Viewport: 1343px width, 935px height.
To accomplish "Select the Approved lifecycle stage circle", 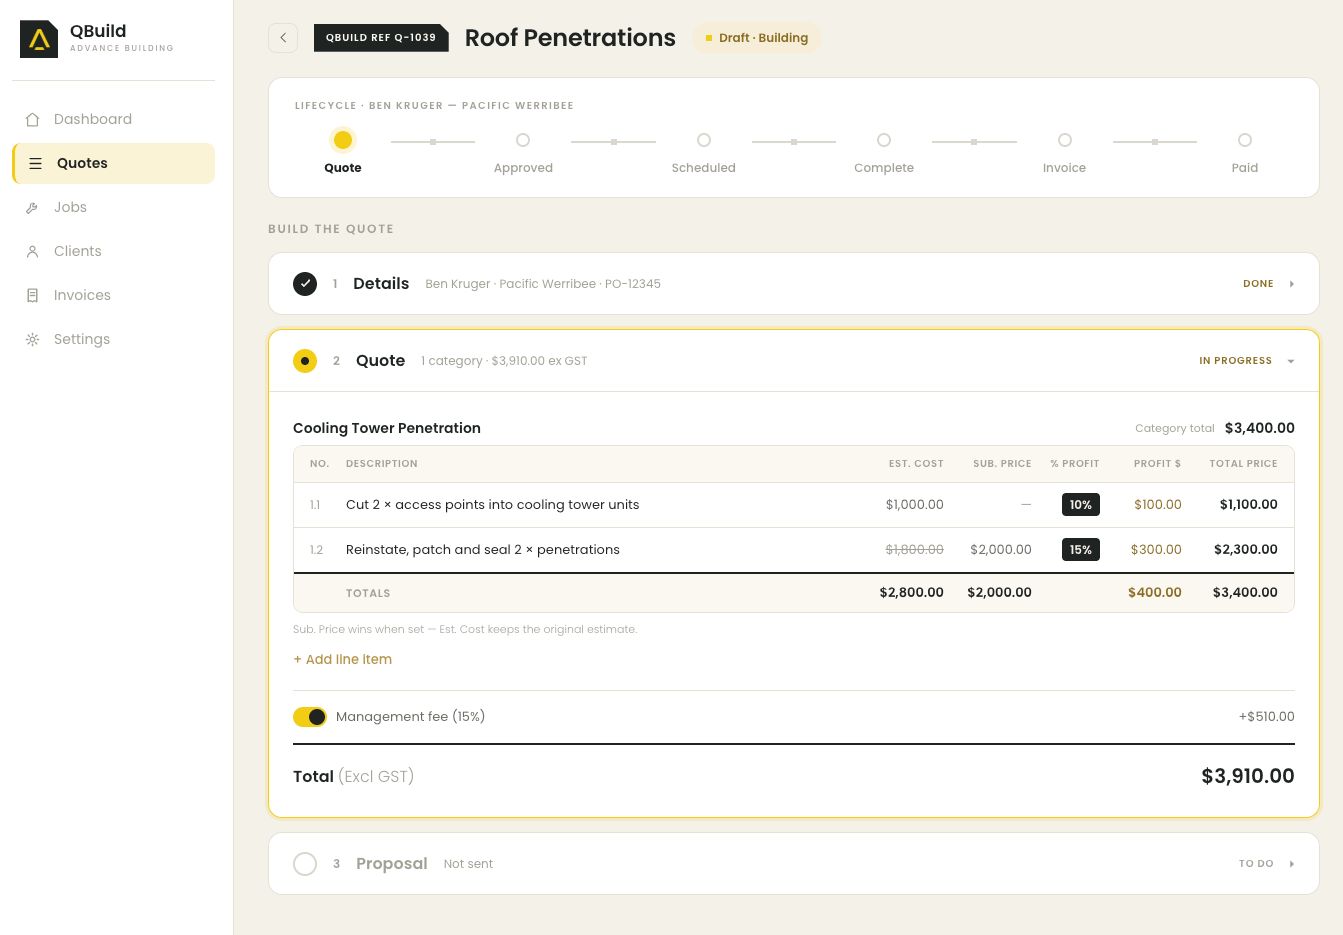I will pos(523,140).
